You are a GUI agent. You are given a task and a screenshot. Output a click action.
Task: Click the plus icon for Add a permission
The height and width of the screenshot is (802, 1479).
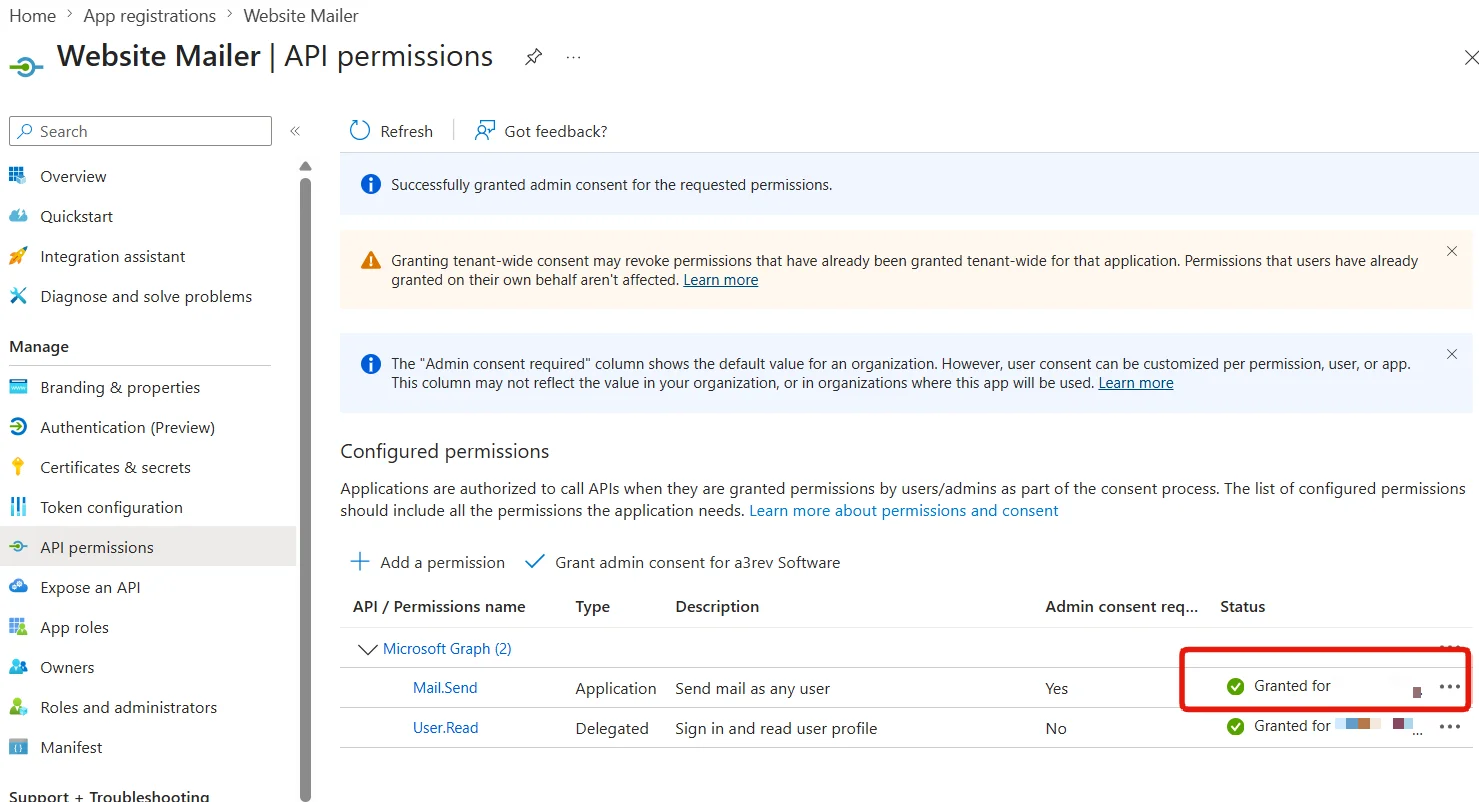360,562
